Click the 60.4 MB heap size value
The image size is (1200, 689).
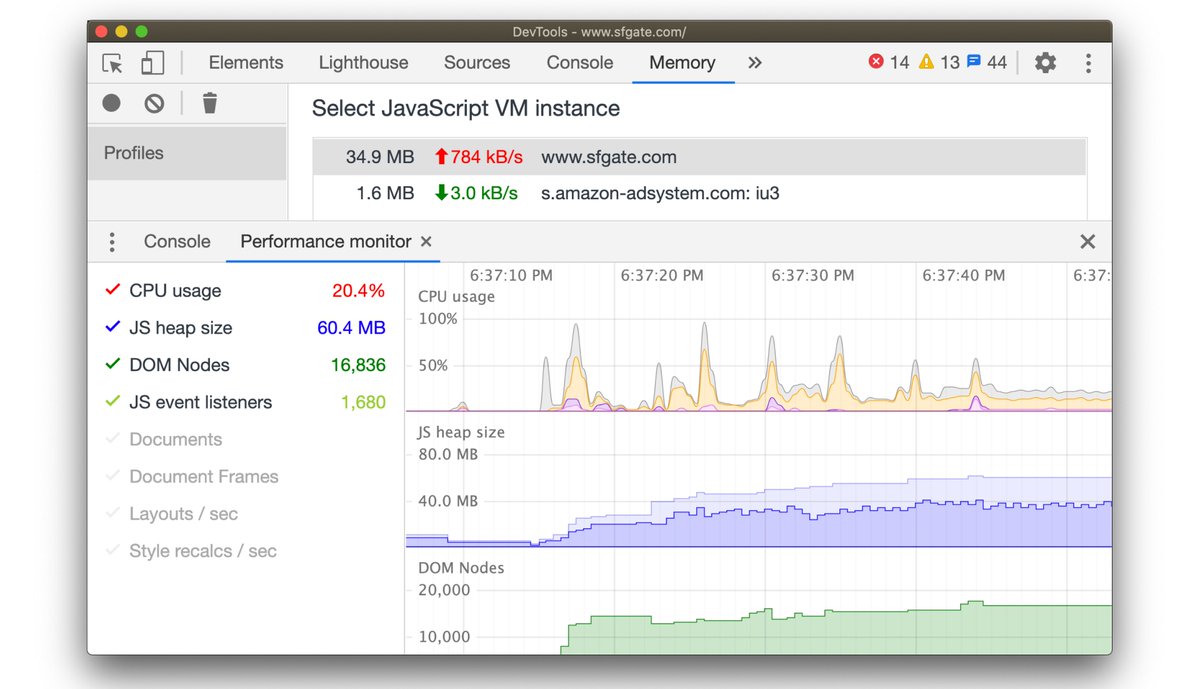click(351, 328)
